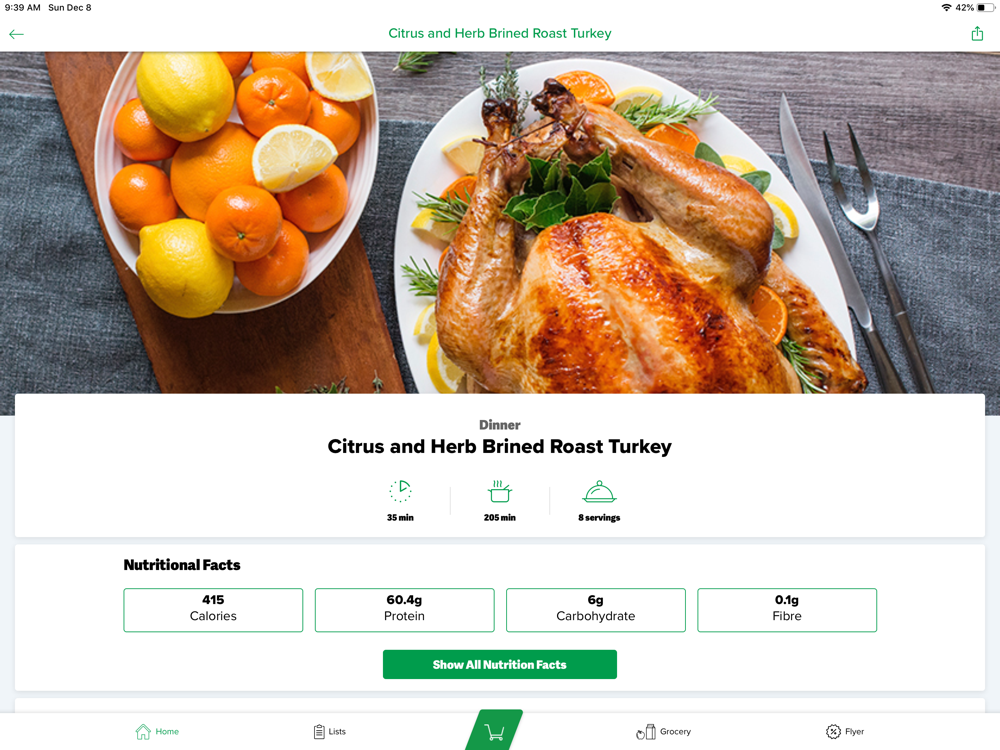Tap the cooking pot time icon
1000x750 pixels.
tap(499, 491)
